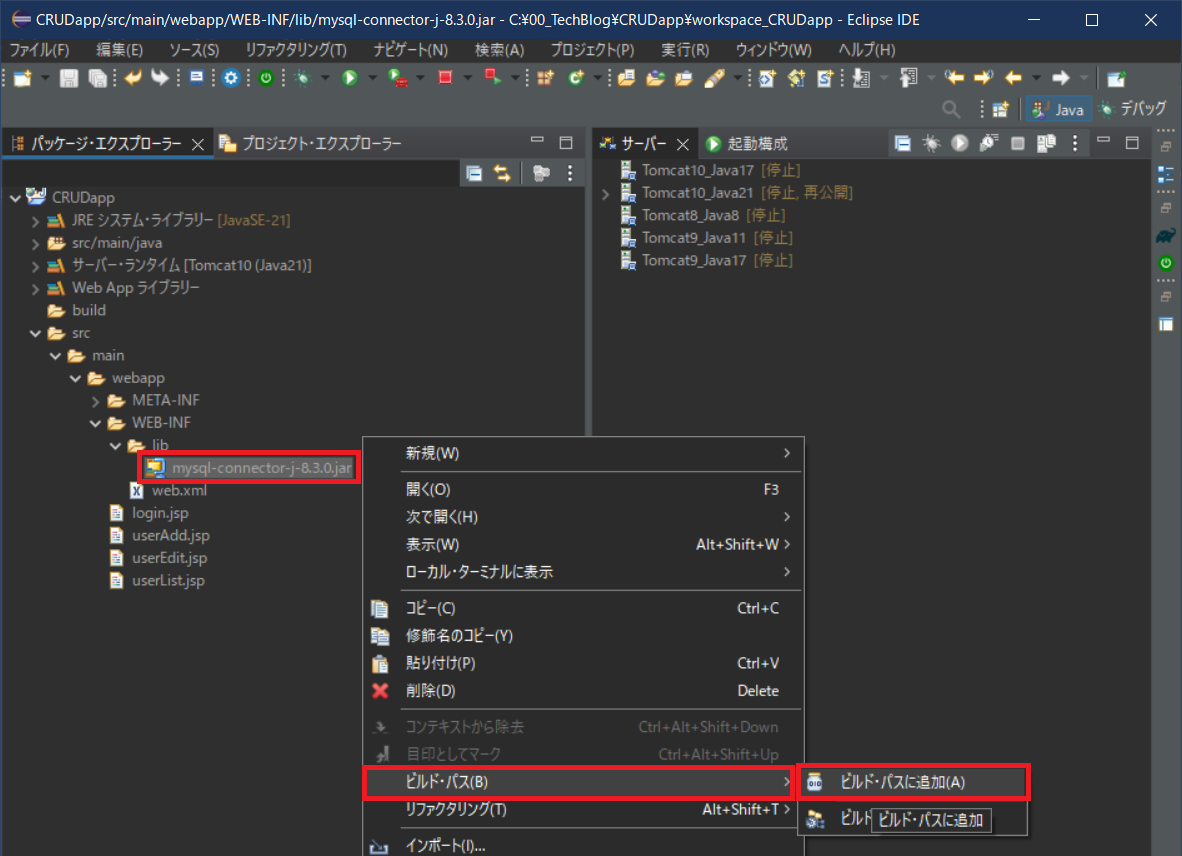Open the ファイル(F) menu
Image resolution: width=1182 pixels, height=856 pixels.
(x=39, y=50)
